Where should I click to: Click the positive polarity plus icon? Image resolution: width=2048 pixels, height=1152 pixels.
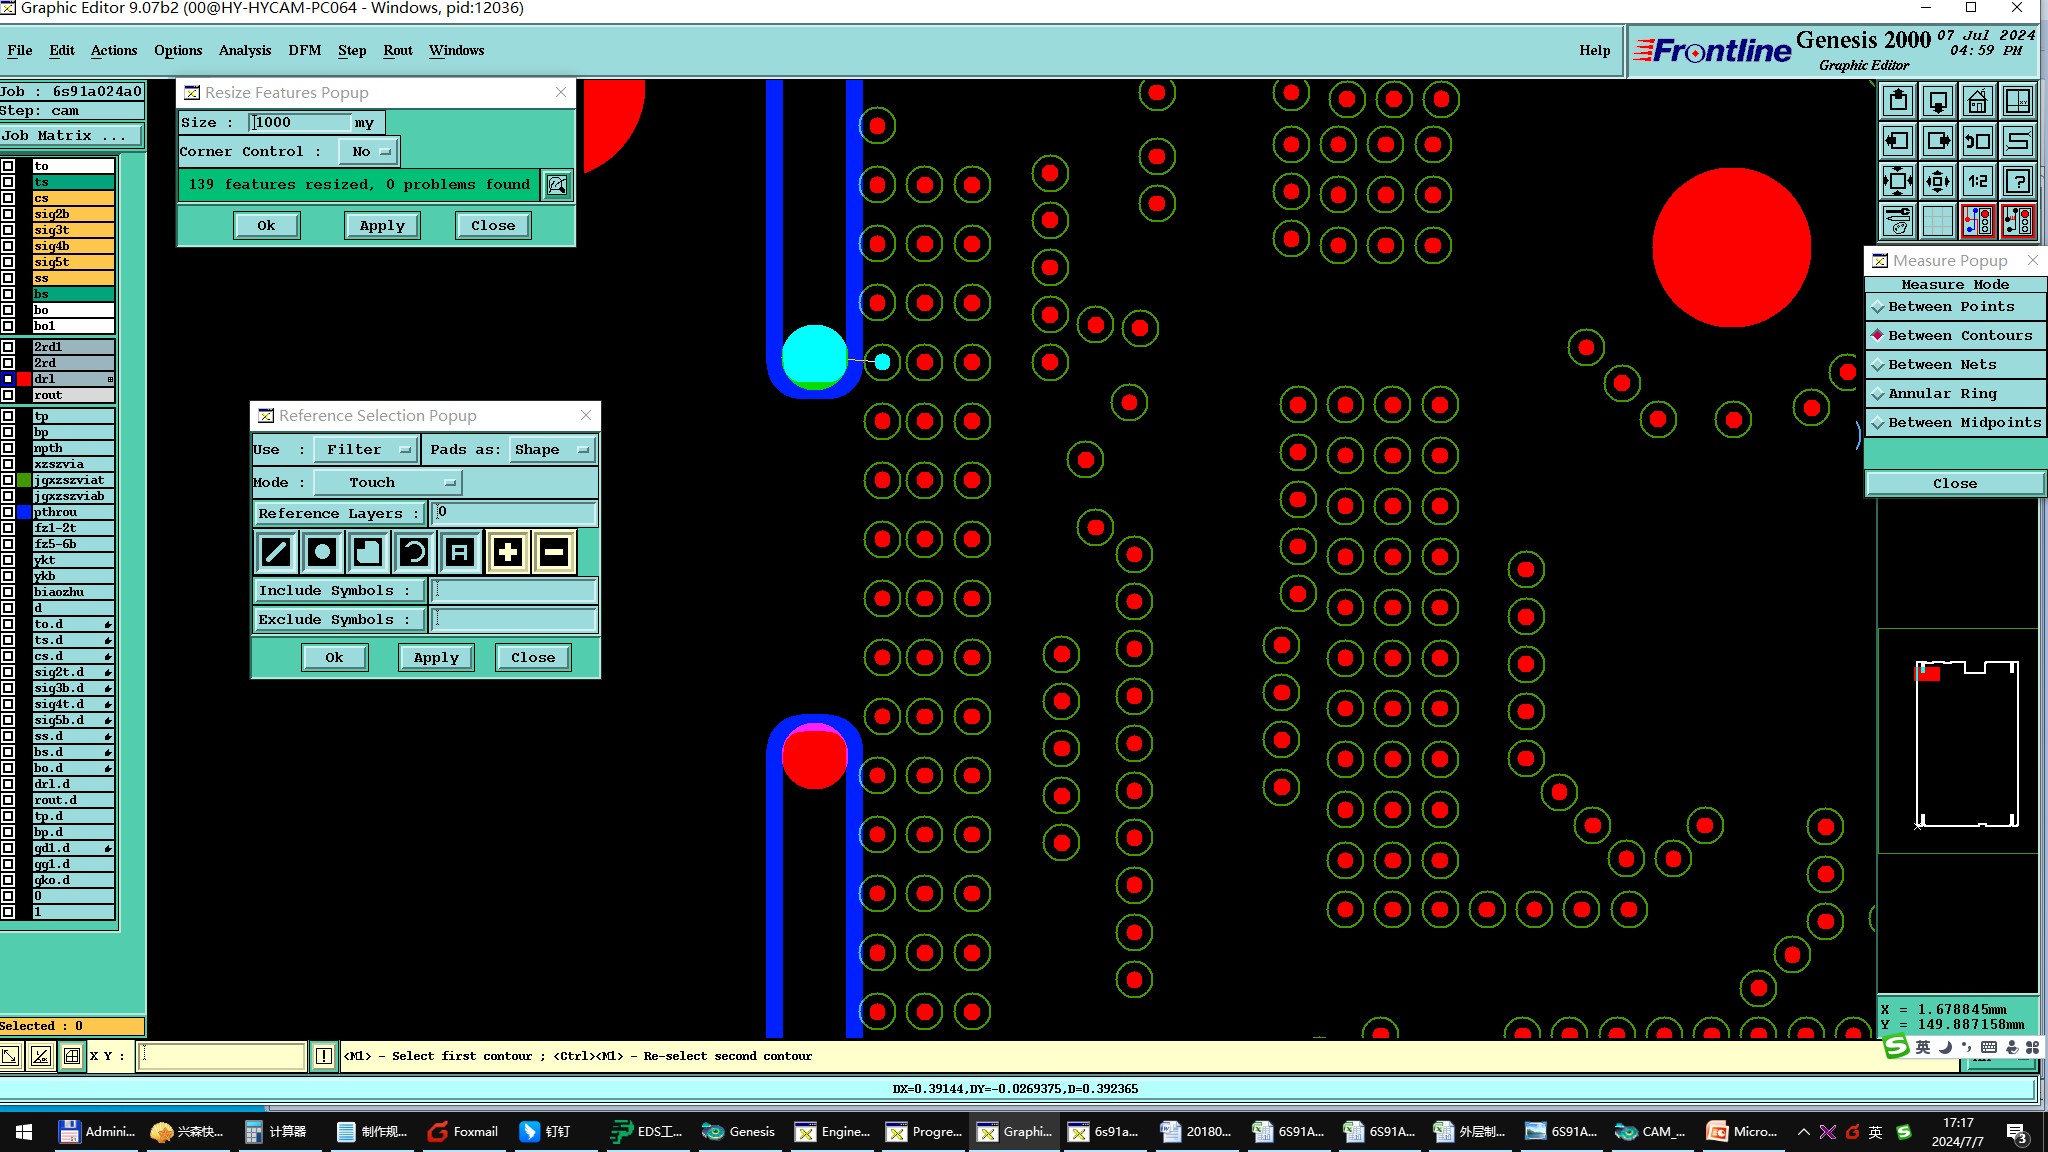[508, 552]
